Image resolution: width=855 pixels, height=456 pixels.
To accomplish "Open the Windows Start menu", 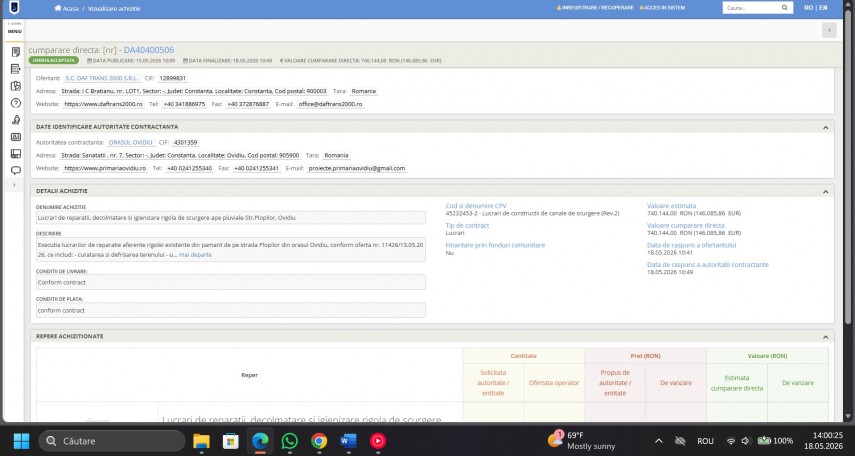I will (x=21, y=441).
